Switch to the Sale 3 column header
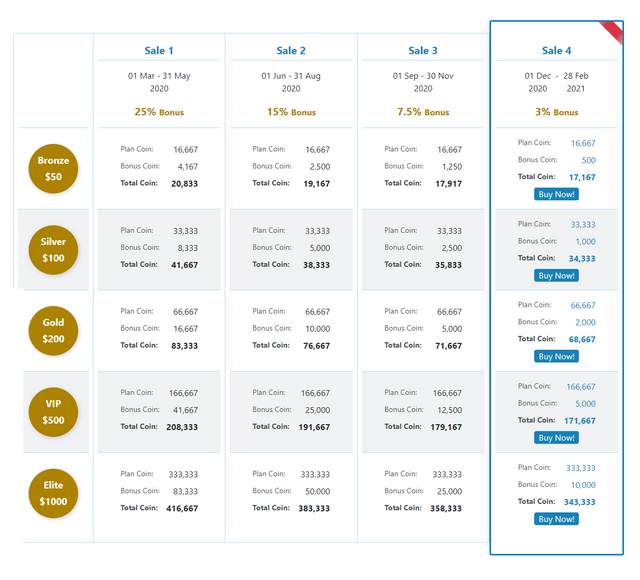Screen dimensions: 640x580 (x=423, y=51)
